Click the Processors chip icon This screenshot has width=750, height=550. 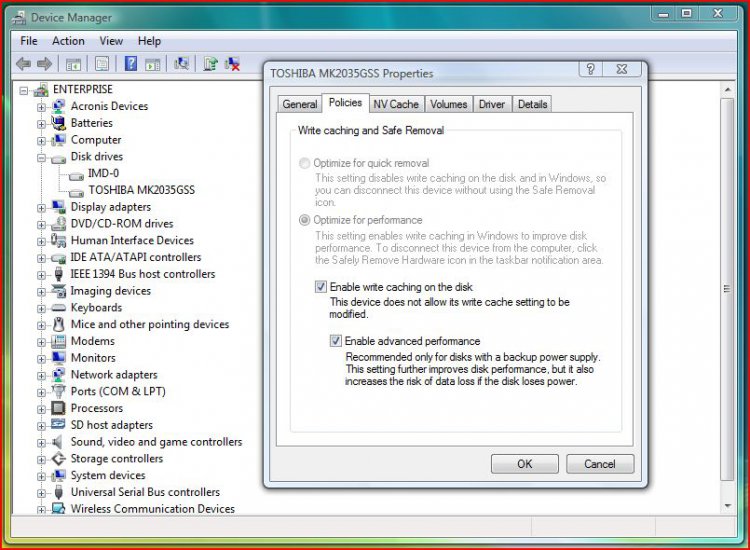(58, 408)
